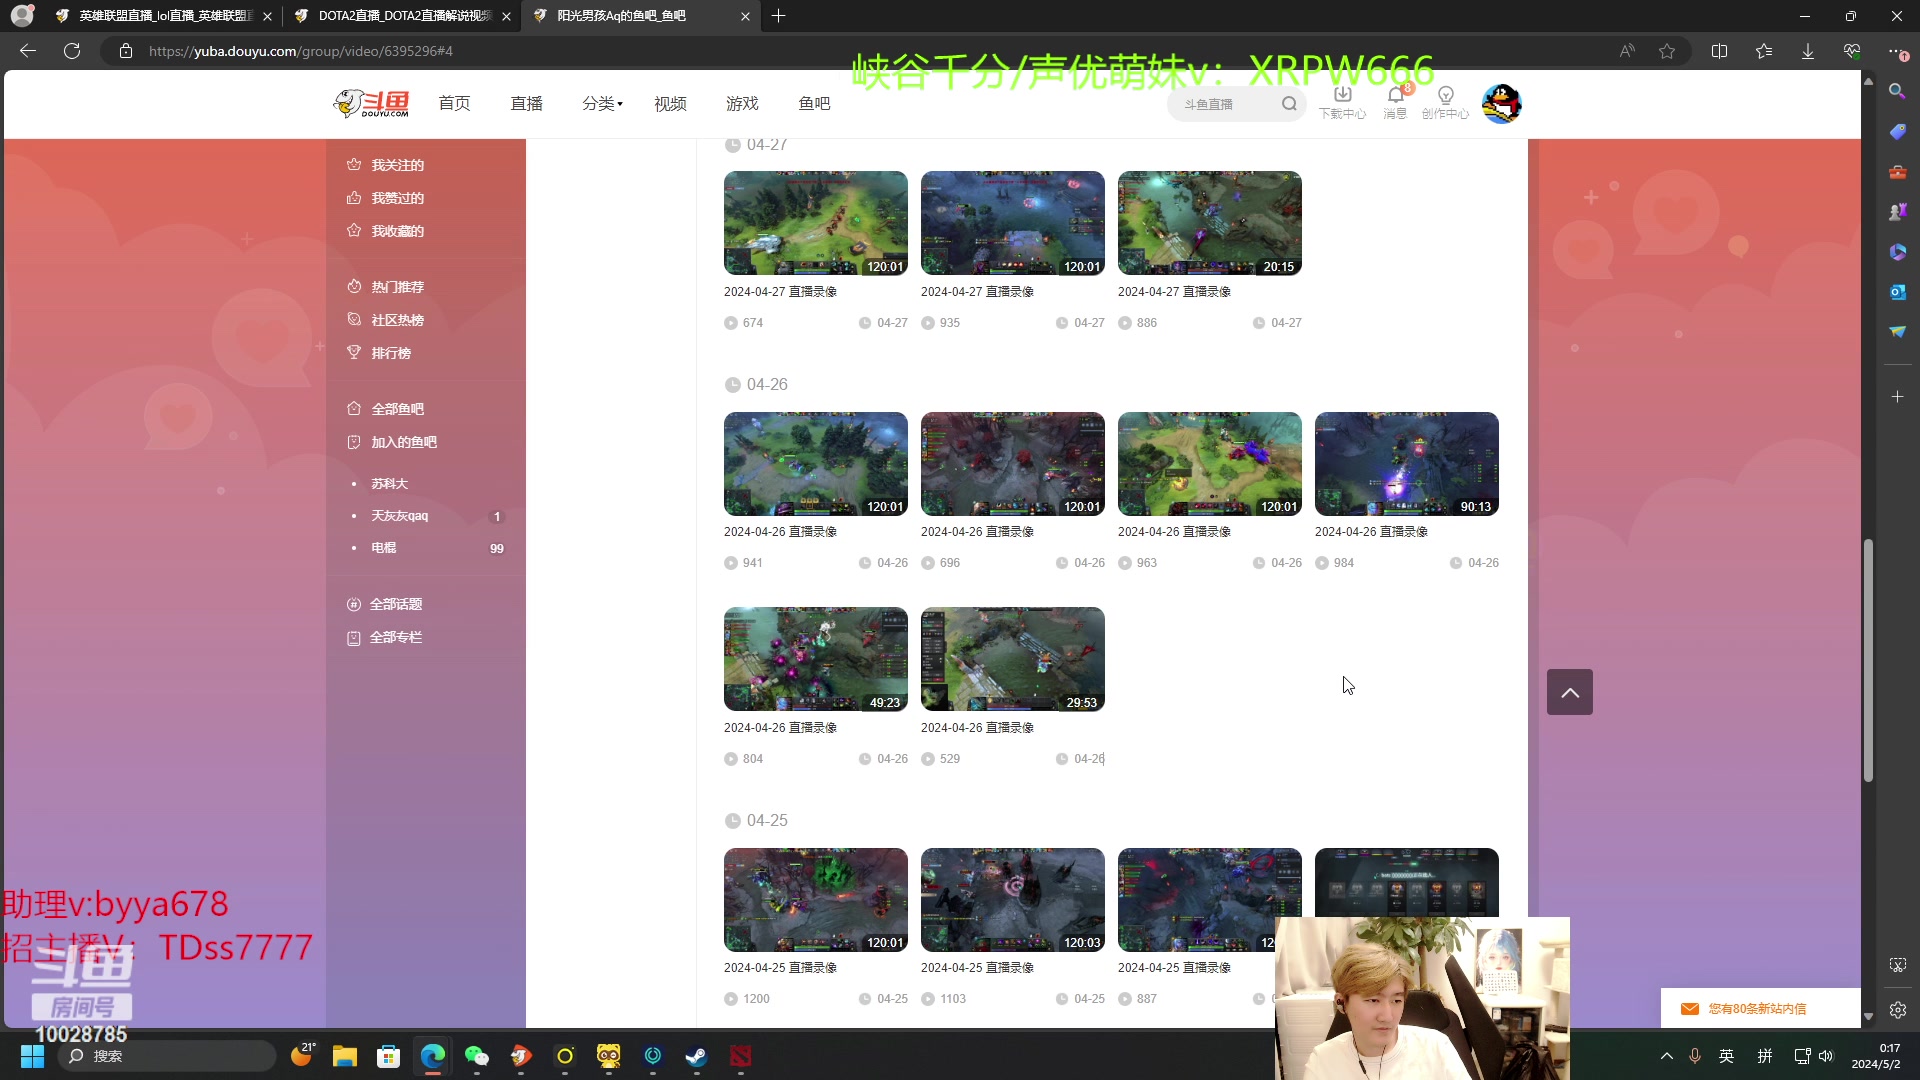Toggle the 英 input language indicator
This screenshot has height=1080, width=1920.
pyautogui.click(x=1727, y=1056)
